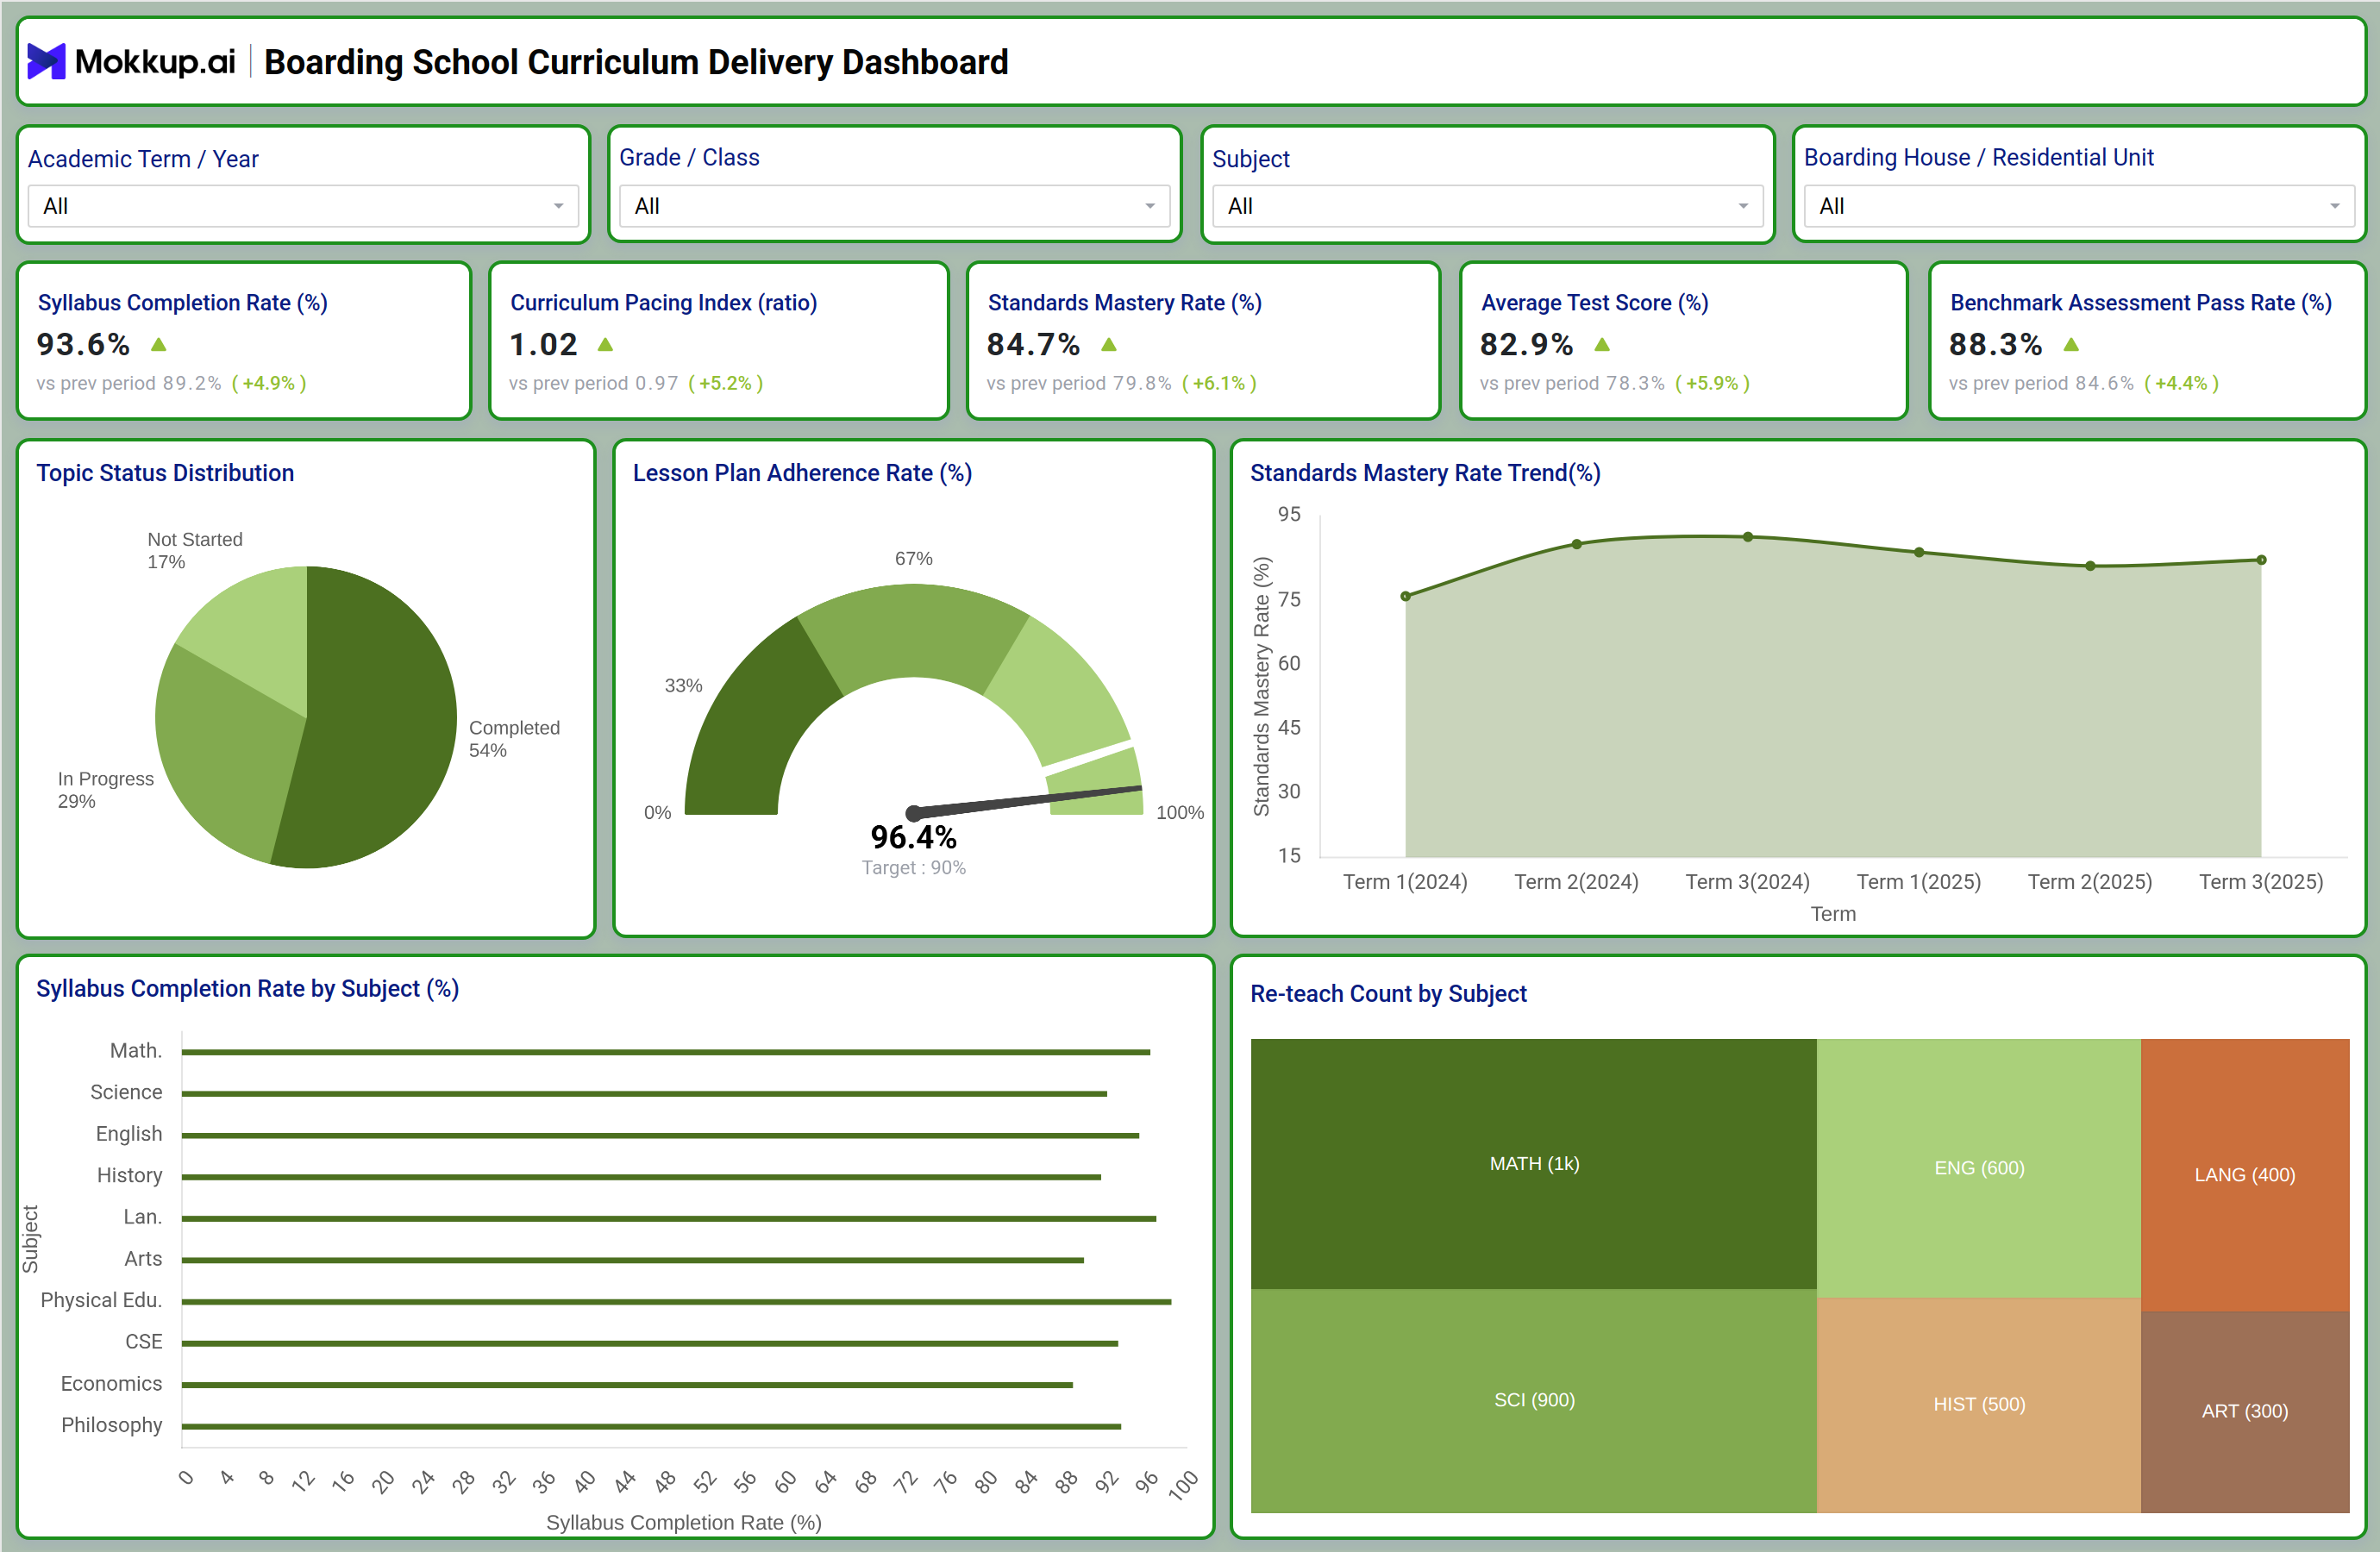Click the Economics completion bar

627,1385
